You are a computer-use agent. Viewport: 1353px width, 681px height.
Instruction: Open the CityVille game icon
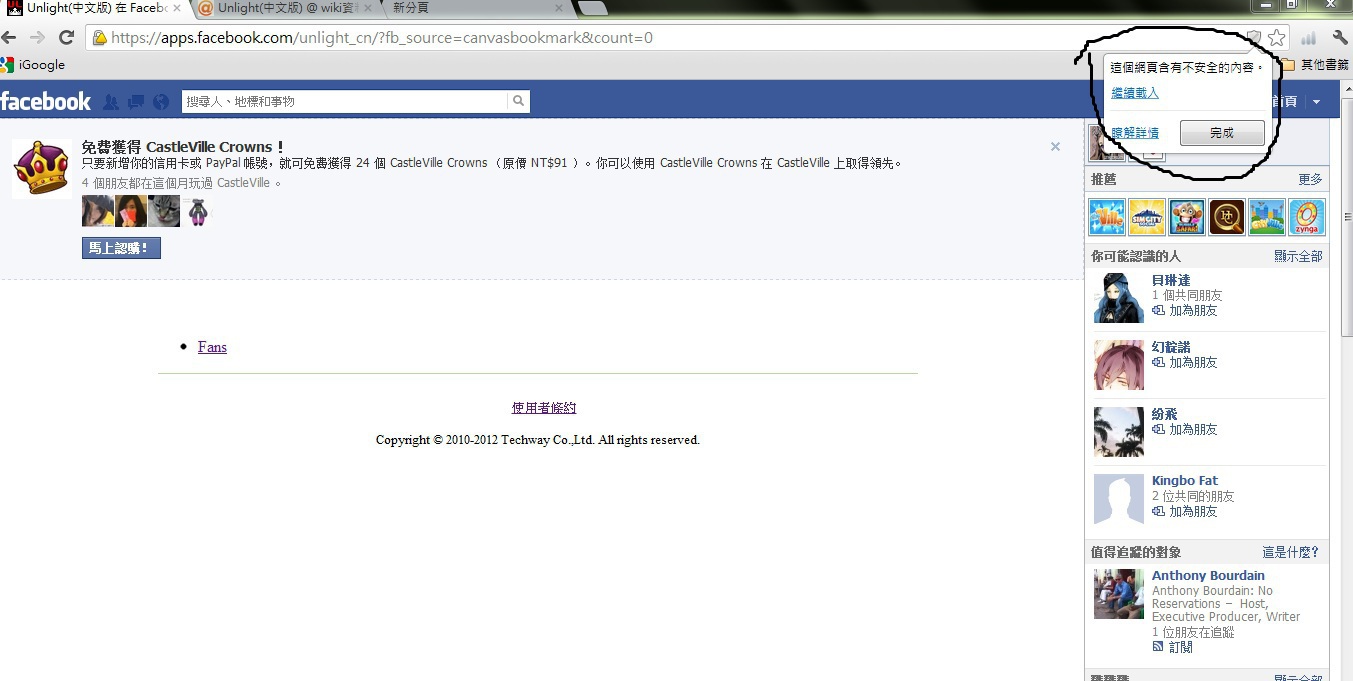click(x=1267, y=217)
